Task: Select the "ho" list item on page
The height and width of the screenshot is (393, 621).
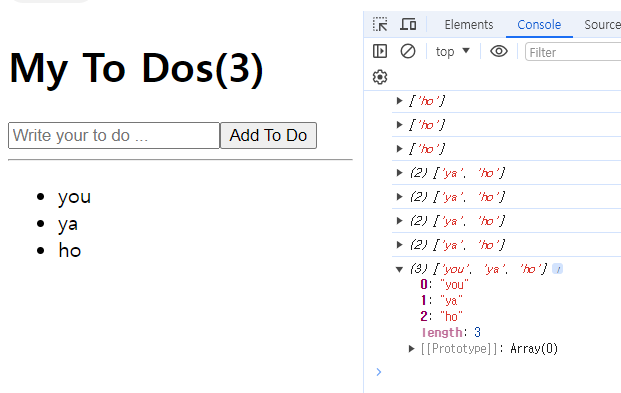Action: [x=70, y=250]
